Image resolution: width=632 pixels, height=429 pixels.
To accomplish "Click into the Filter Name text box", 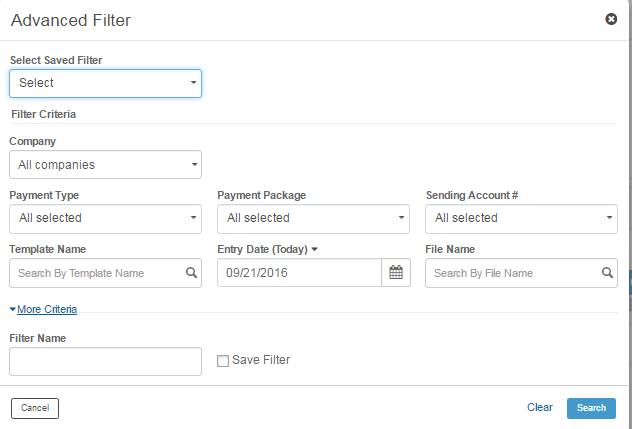I will click(106, 361).
